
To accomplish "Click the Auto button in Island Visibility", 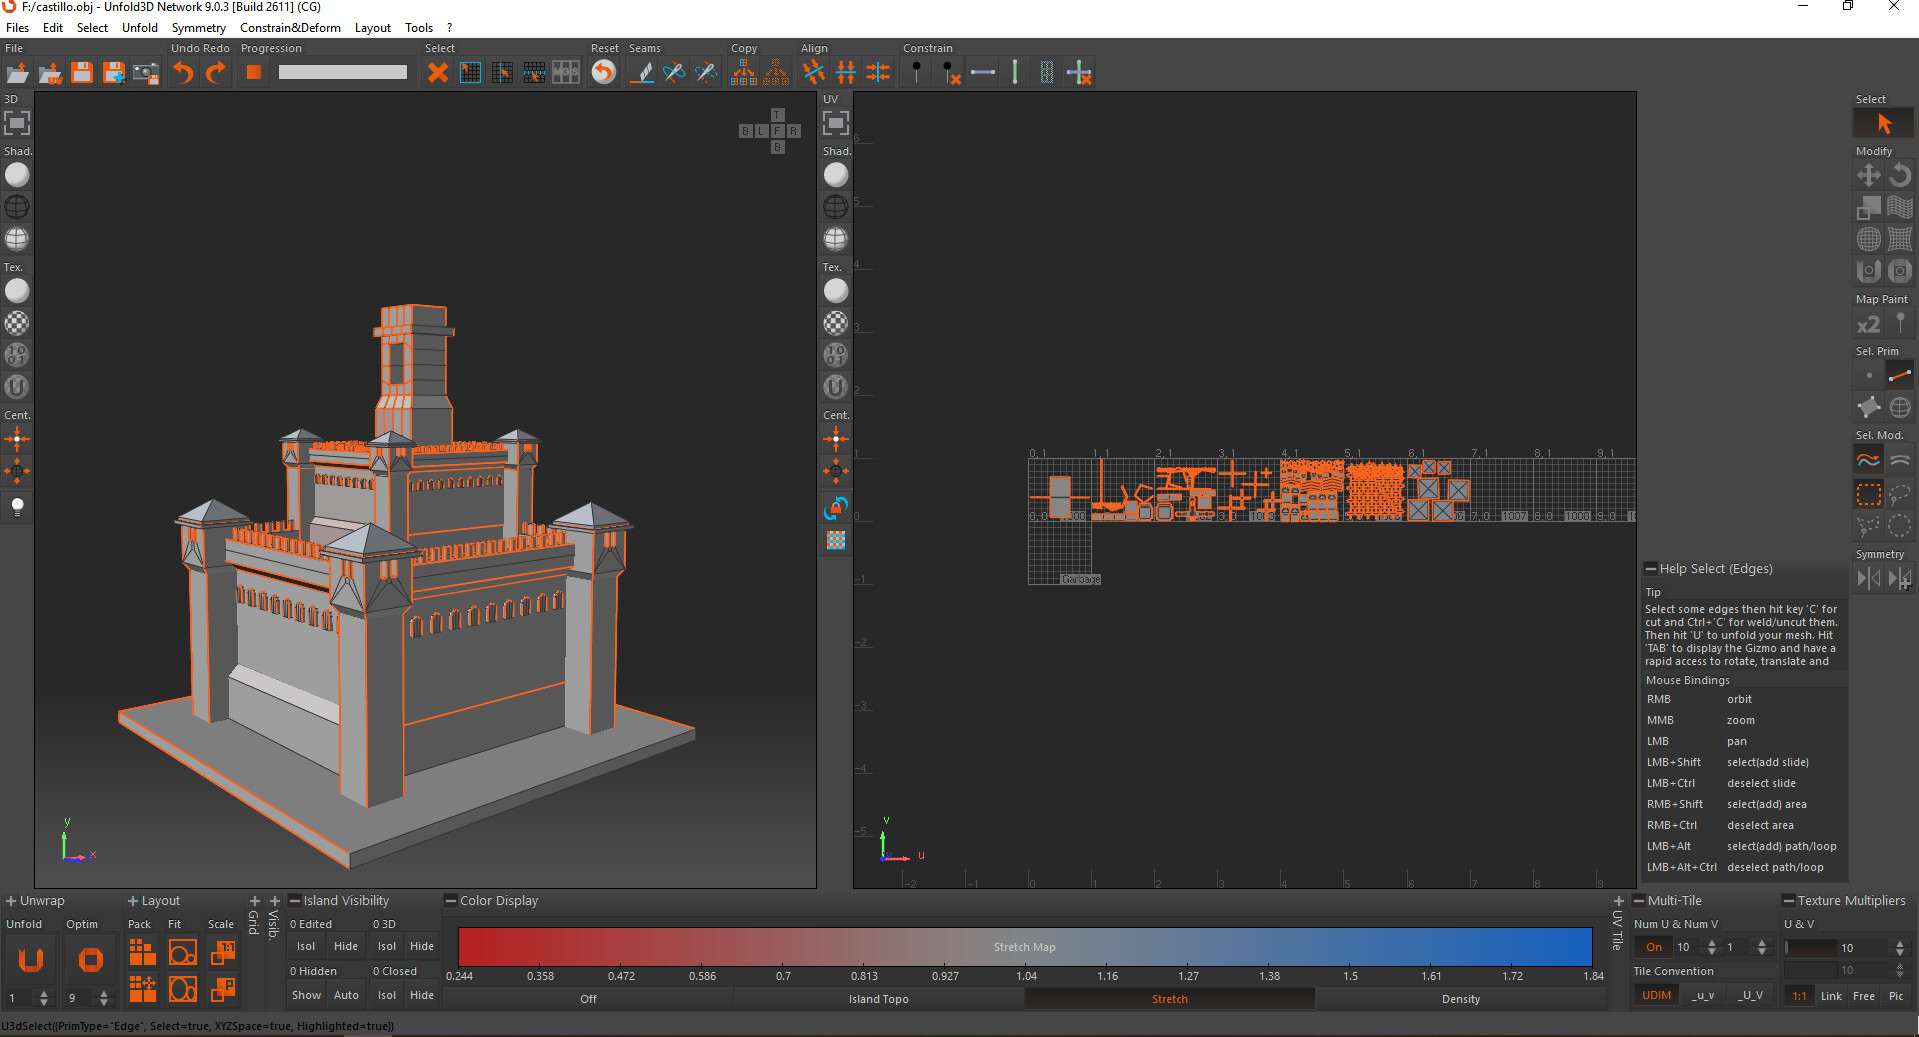I will coord(346,995).
